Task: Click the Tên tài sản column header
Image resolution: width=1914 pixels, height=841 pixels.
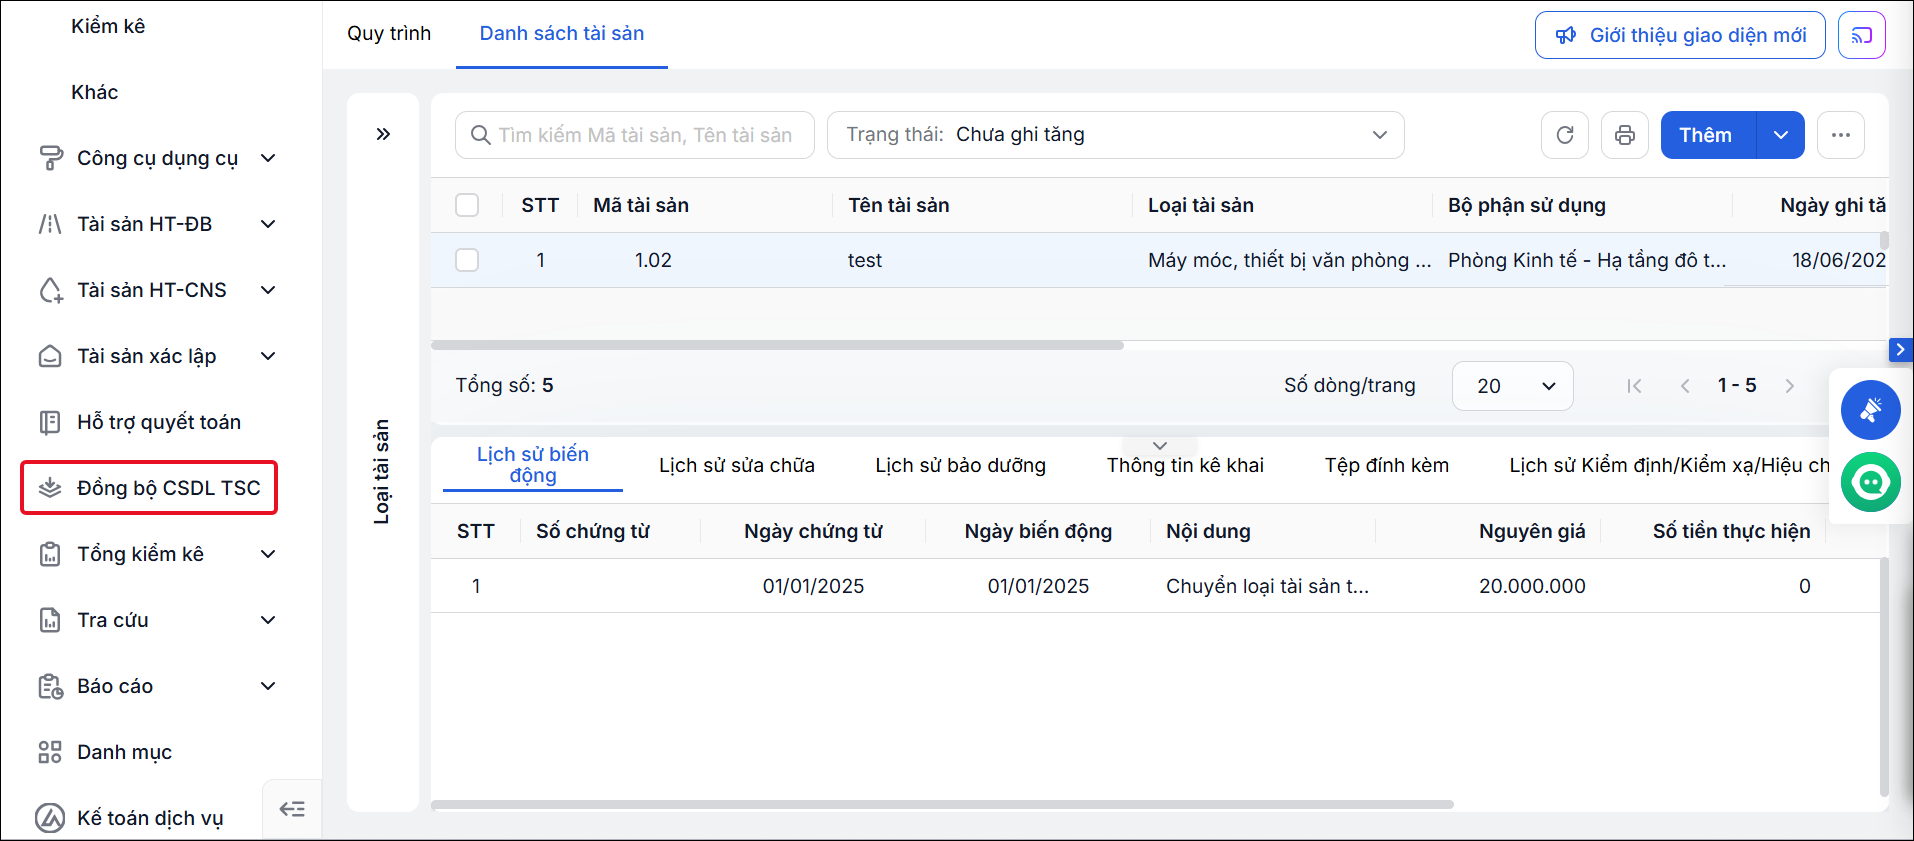Action: (x=899, y=205)
